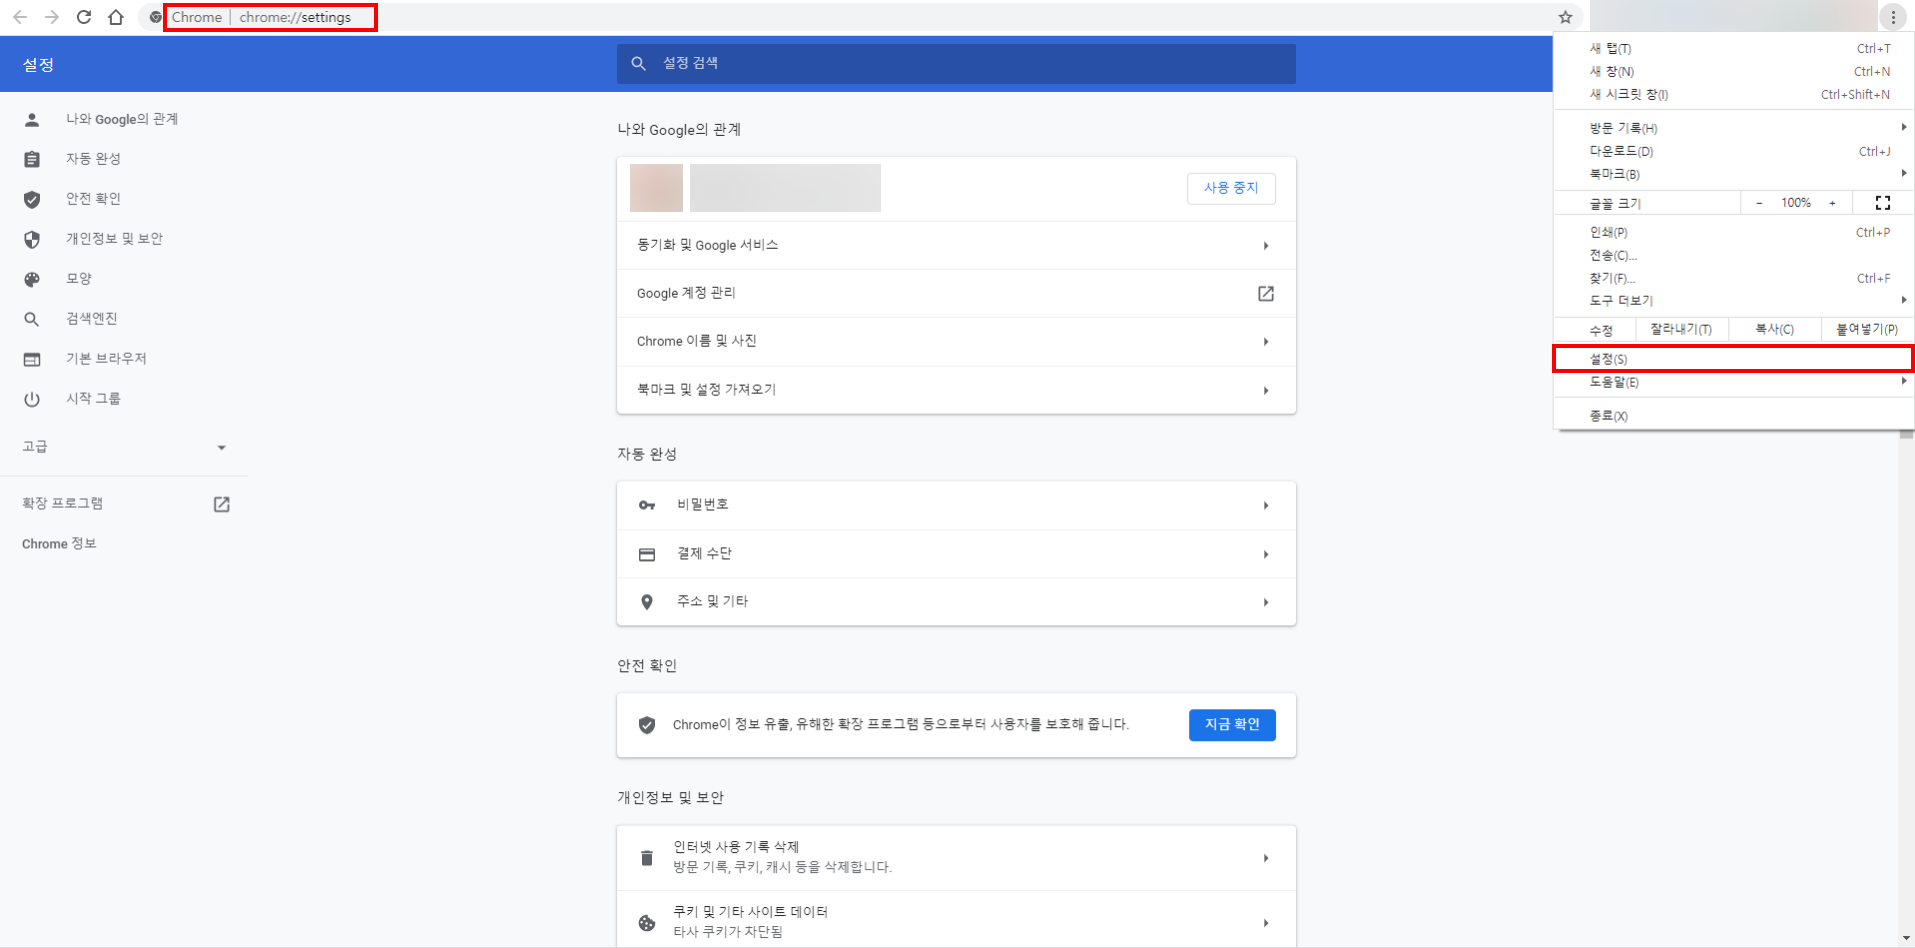The width and height of the screenshot is (1915, 948).
Task: Open 나와 Google의 관계 in sidebar
Action: pyautogui.click(x=122, y=119)
